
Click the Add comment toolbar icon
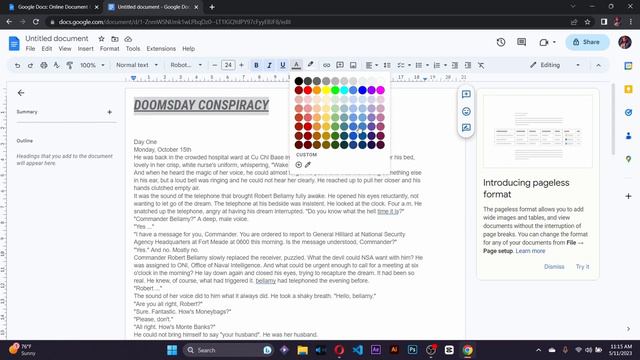coord(340,65)
